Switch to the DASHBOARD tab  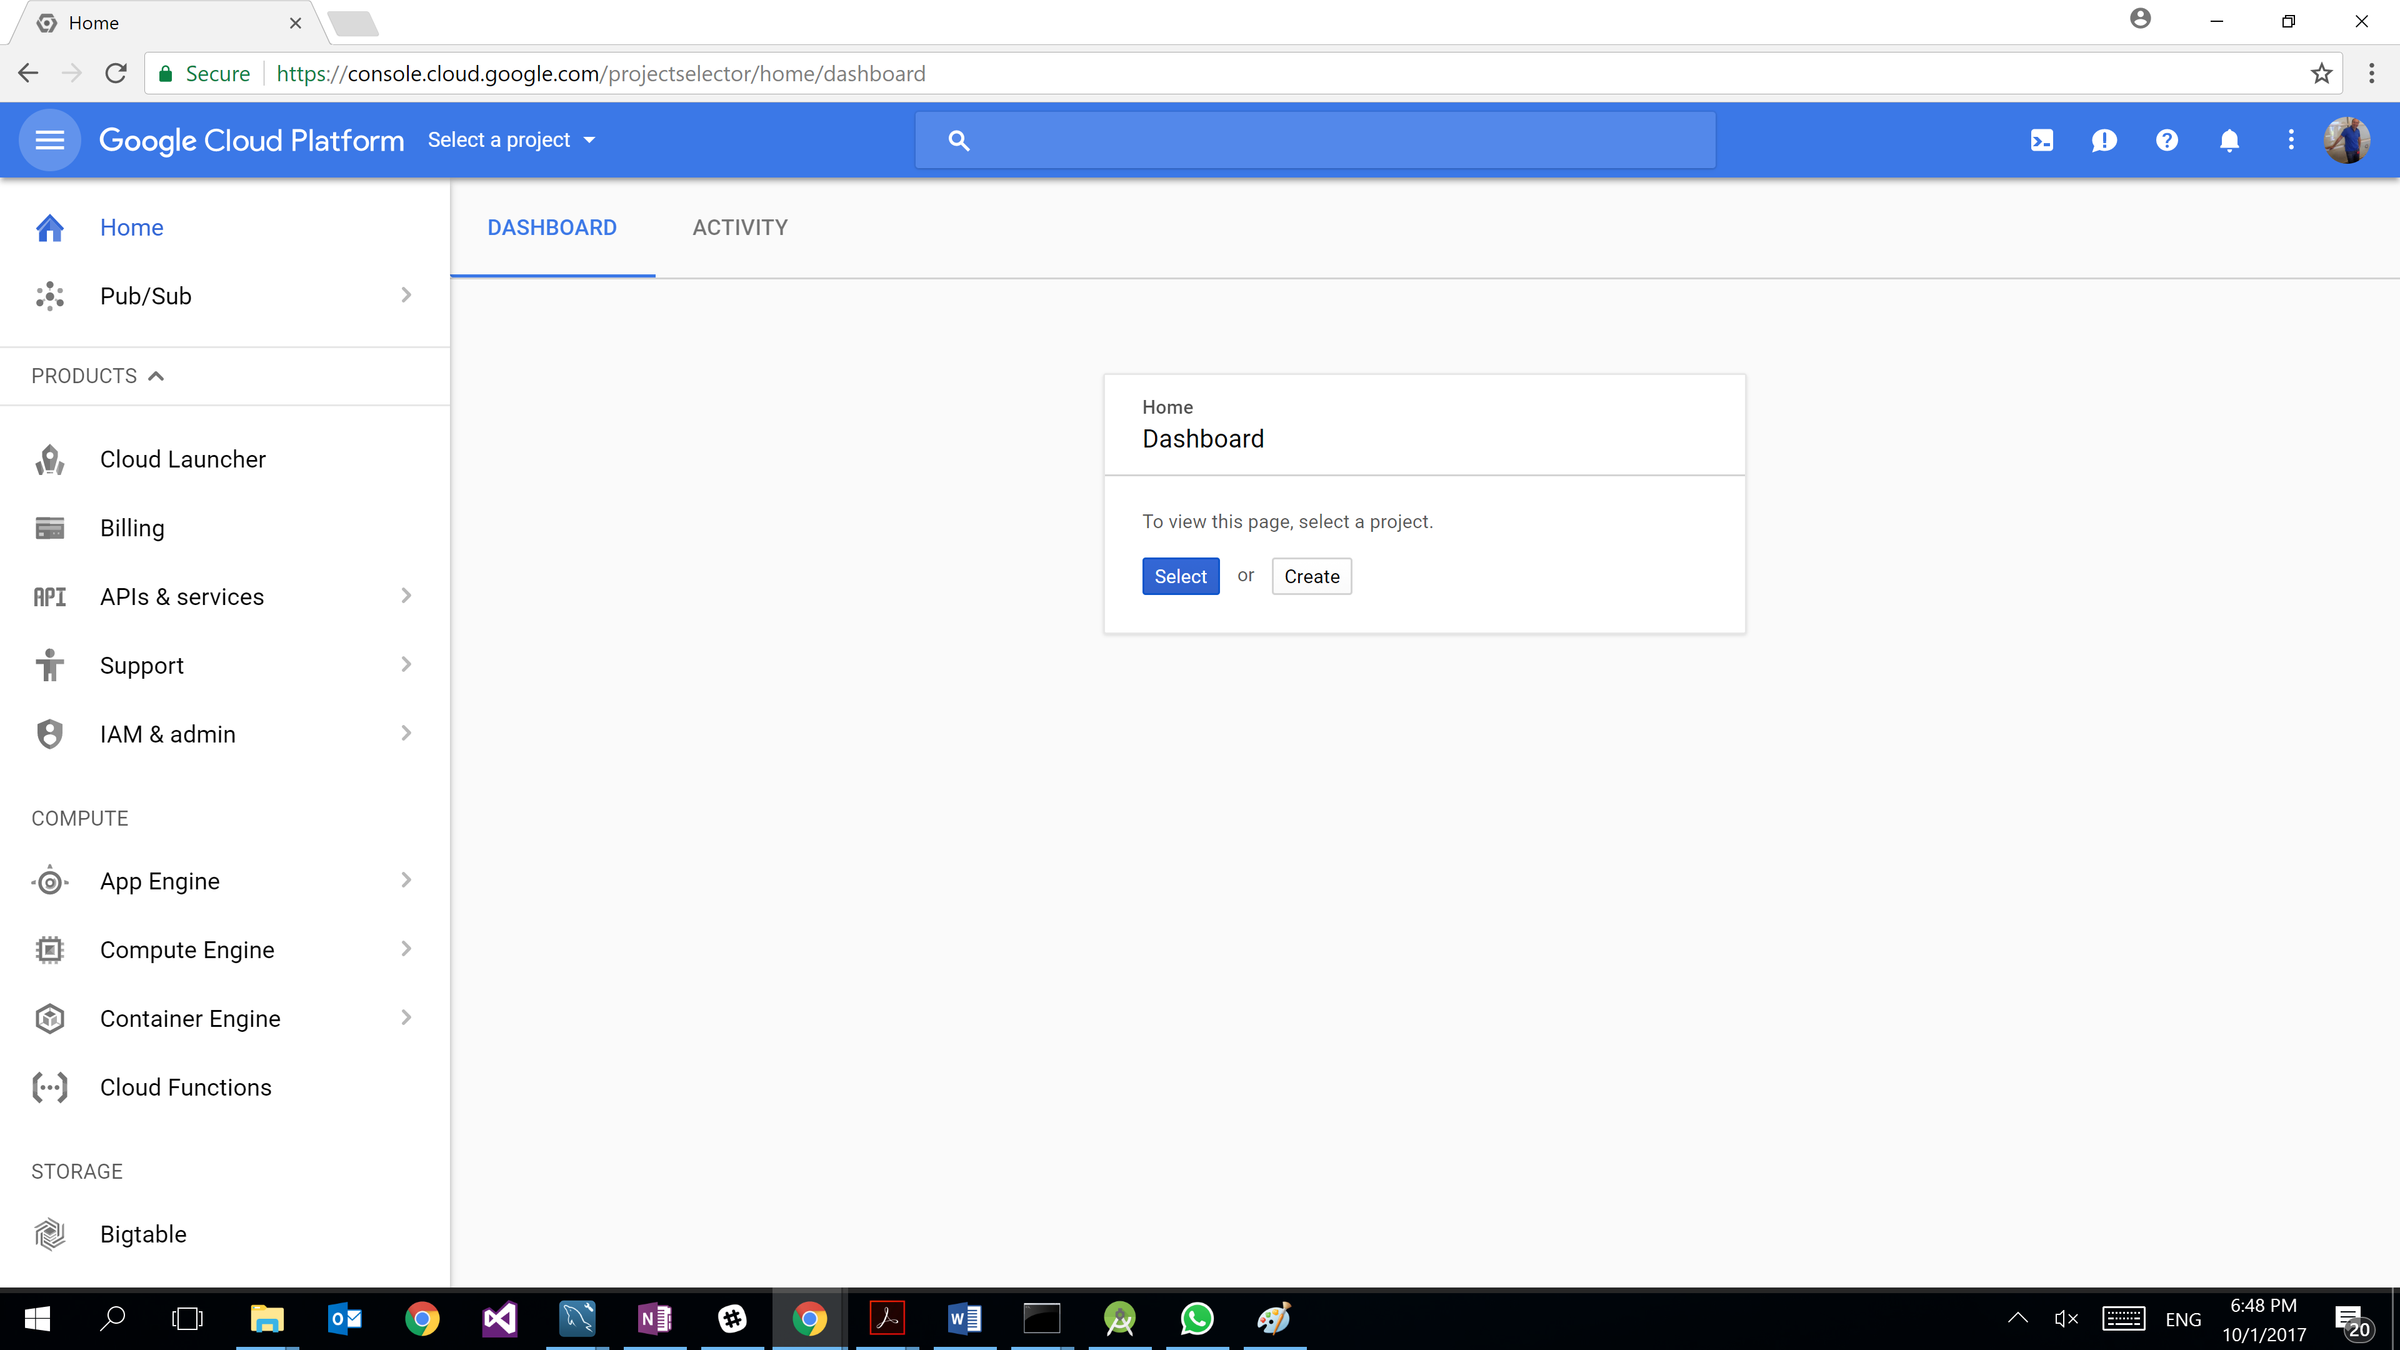(x=552, y=228)
